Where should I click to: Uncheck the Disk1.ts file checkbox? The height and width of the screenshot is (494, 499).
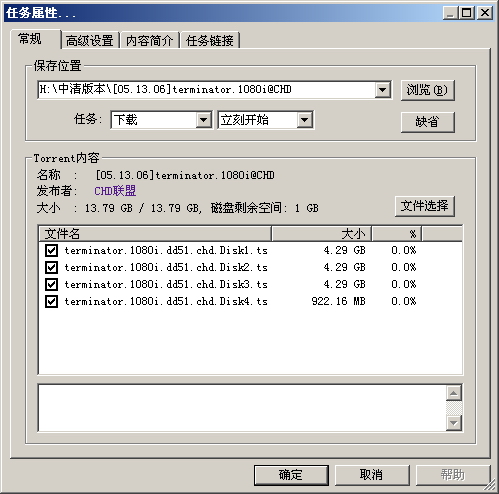(51, 250)
